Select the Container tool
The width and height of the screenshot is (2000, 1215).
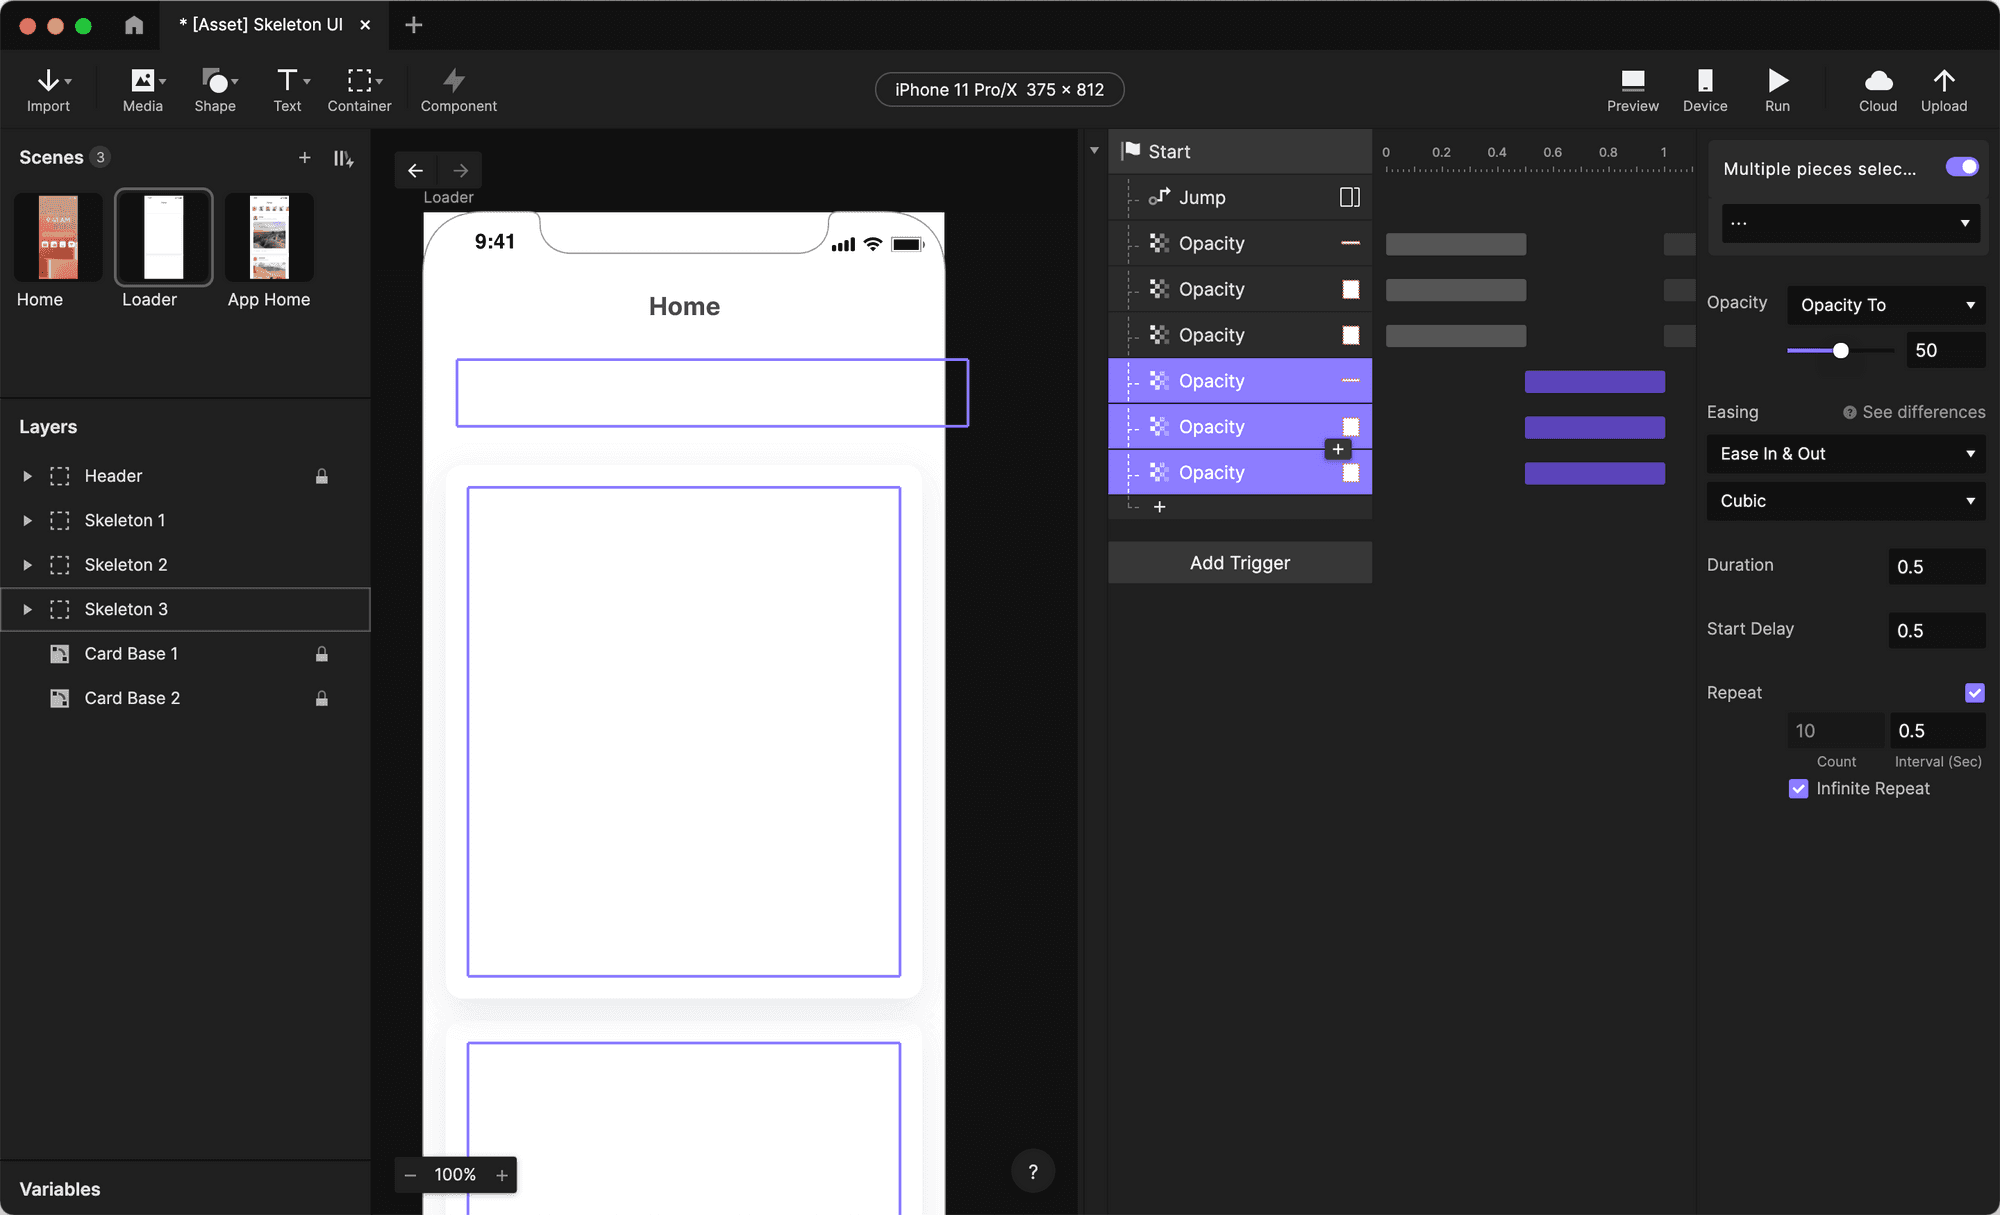360,90
